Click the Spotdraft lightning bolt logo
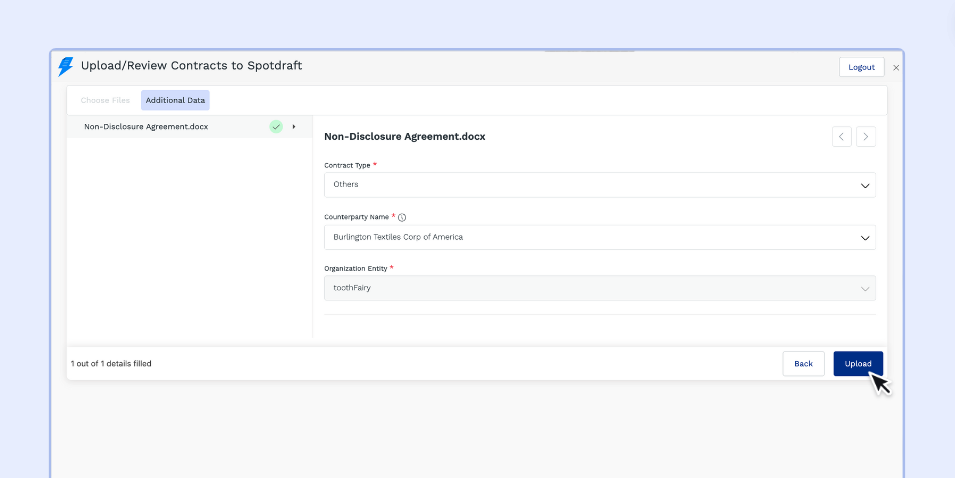Viewport: 955px width, 478px height. point(66,66)
